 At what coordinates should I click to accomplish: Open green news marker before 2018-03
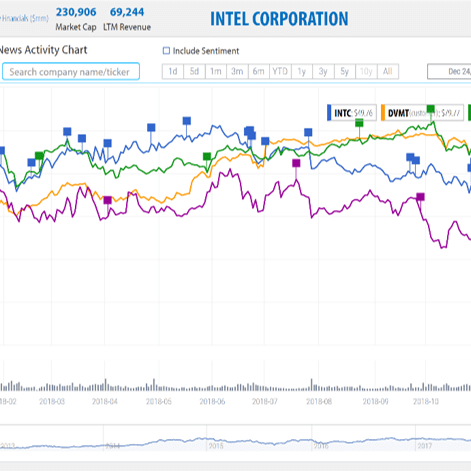pyautogui.click(x=39, y=156)
